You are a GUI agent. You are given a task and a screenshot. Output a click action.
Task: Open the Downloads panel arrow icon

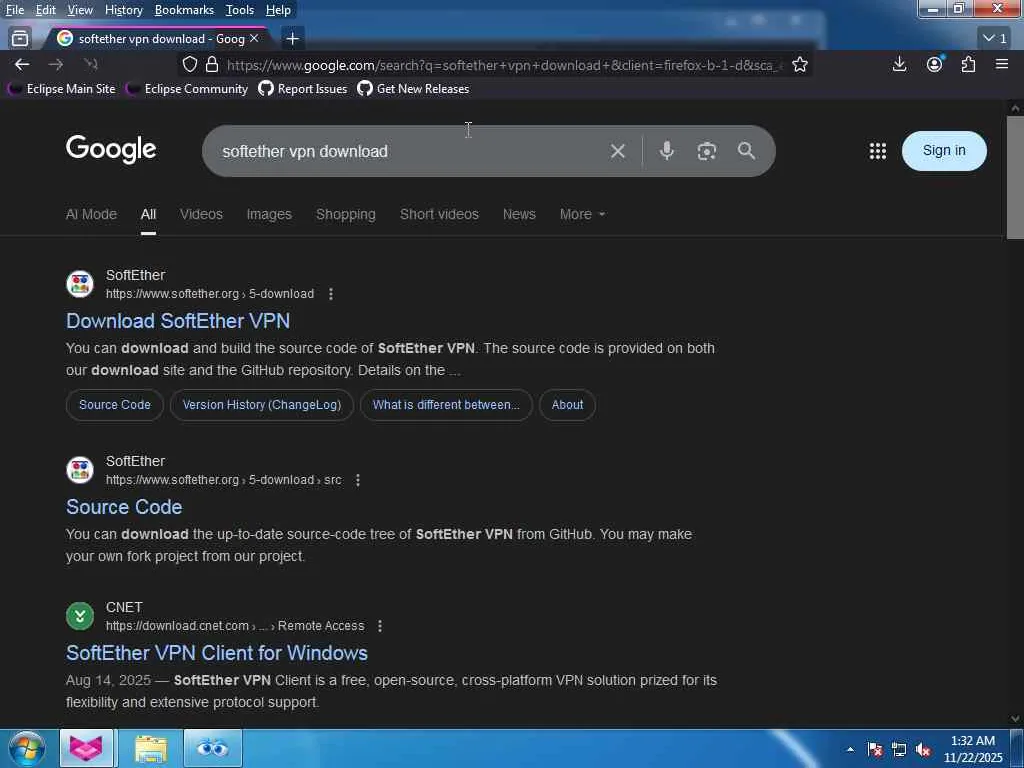899,64
